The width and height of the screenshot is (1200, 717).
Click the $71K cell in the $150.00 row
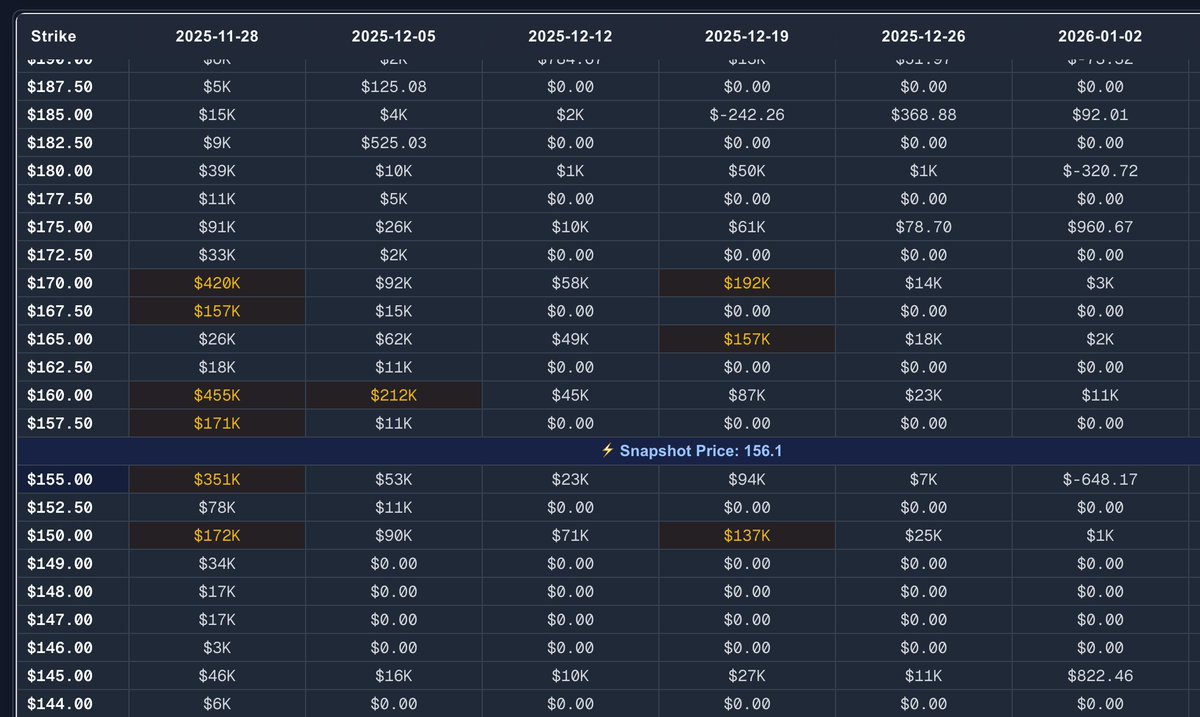[x=570, y=535]
